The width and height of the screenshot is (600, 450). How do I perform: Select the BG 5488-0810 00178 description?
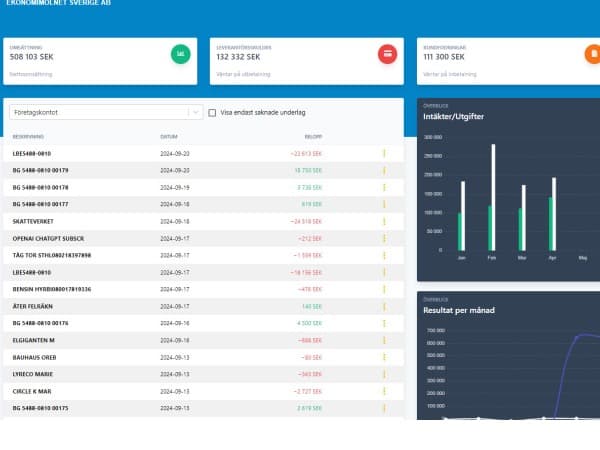tap(41, 188)
